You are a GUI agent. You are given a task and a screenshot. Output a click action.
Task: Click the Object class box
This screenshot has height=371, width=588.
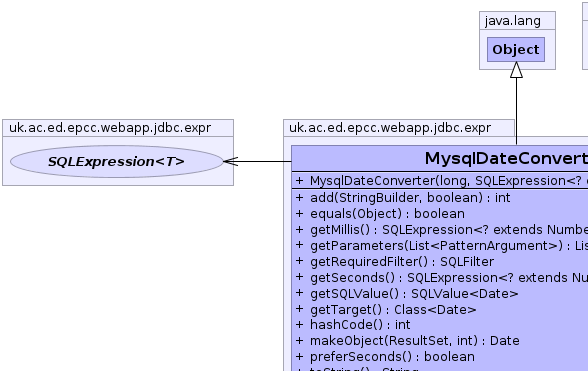click(x=516, y=50)
